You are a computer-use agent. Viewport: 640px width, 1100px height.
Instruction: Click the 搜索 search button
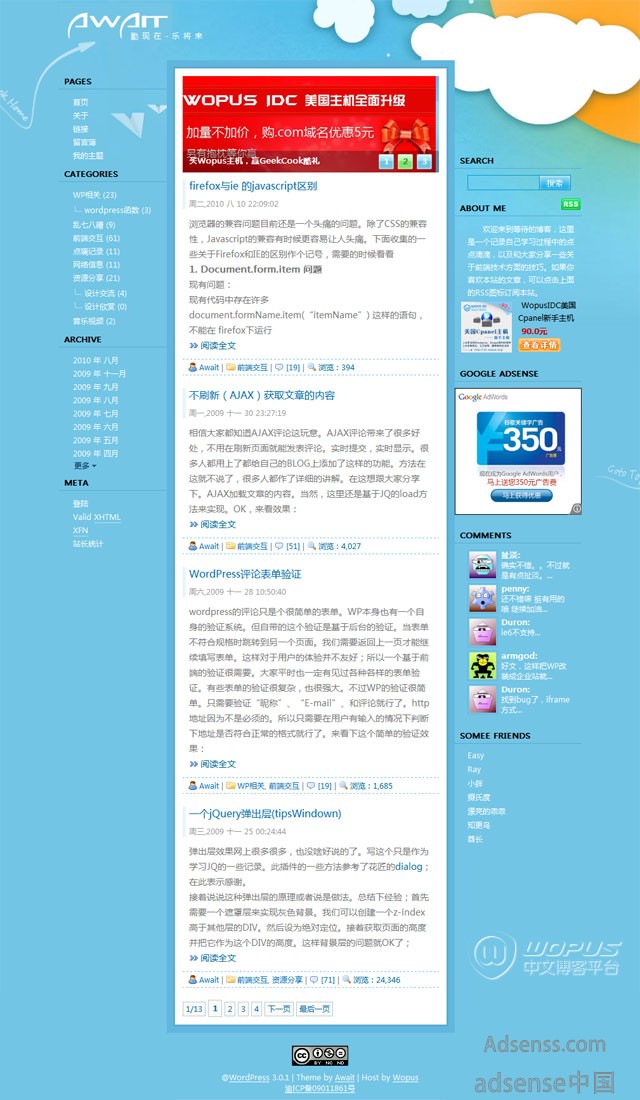554,183
